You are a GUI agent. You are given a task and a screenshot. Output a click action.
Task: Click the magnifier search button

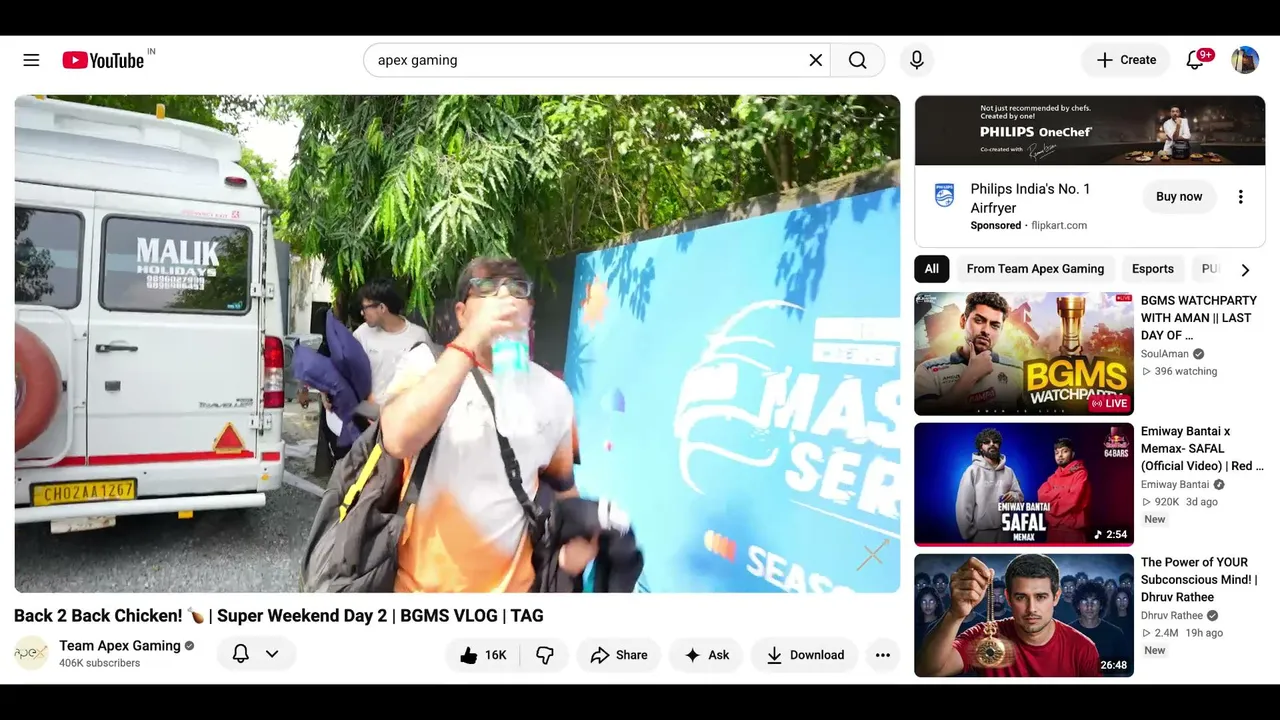point(858,60)
